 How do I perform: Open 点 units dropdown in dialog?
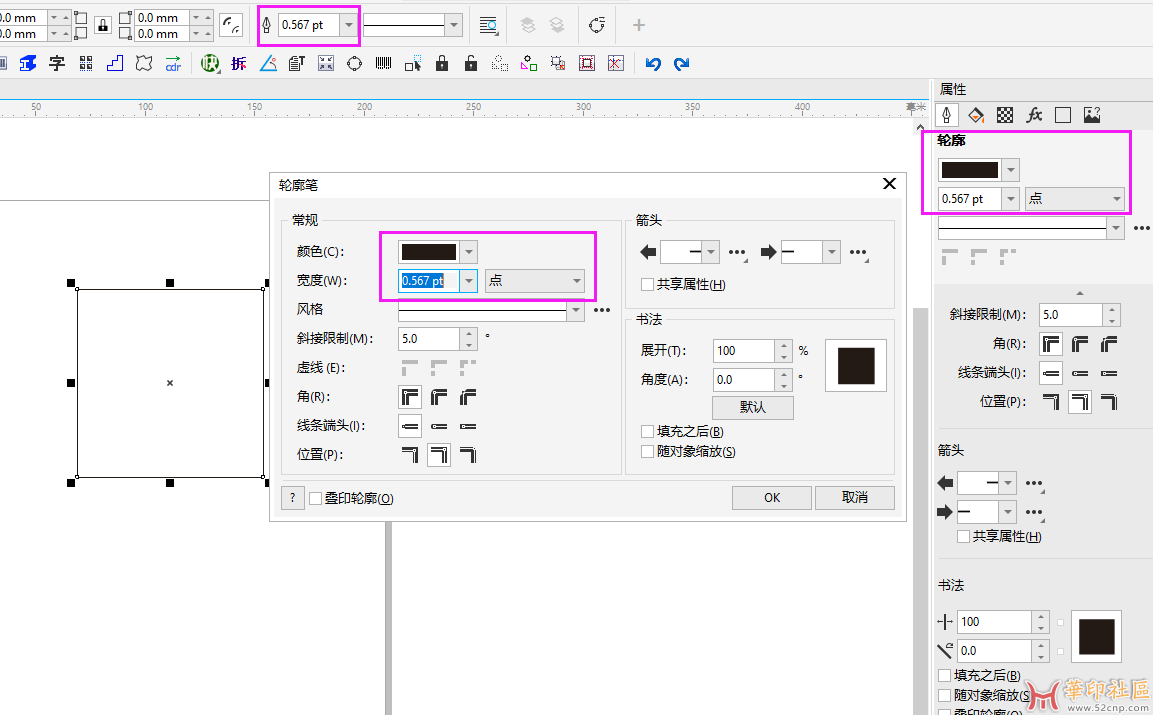535,281
